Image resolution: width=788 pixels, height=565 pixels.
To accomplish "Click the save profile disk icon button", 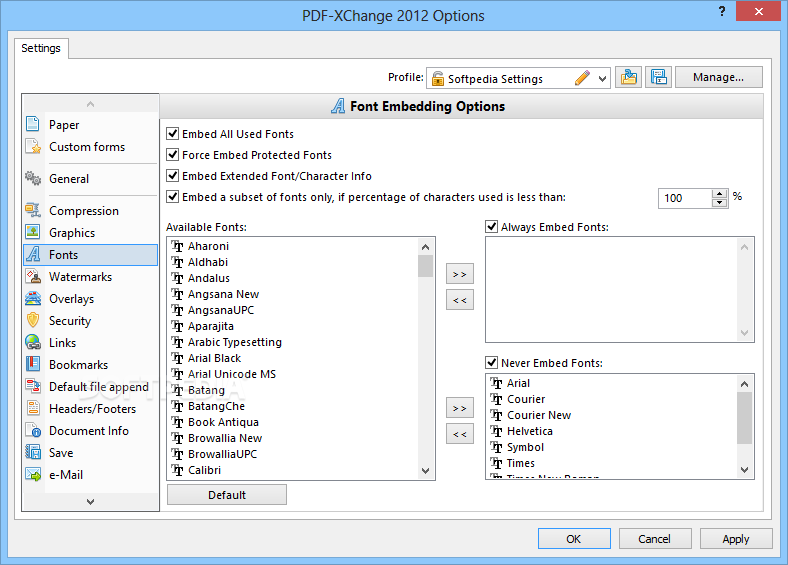I will pos(658,77).
